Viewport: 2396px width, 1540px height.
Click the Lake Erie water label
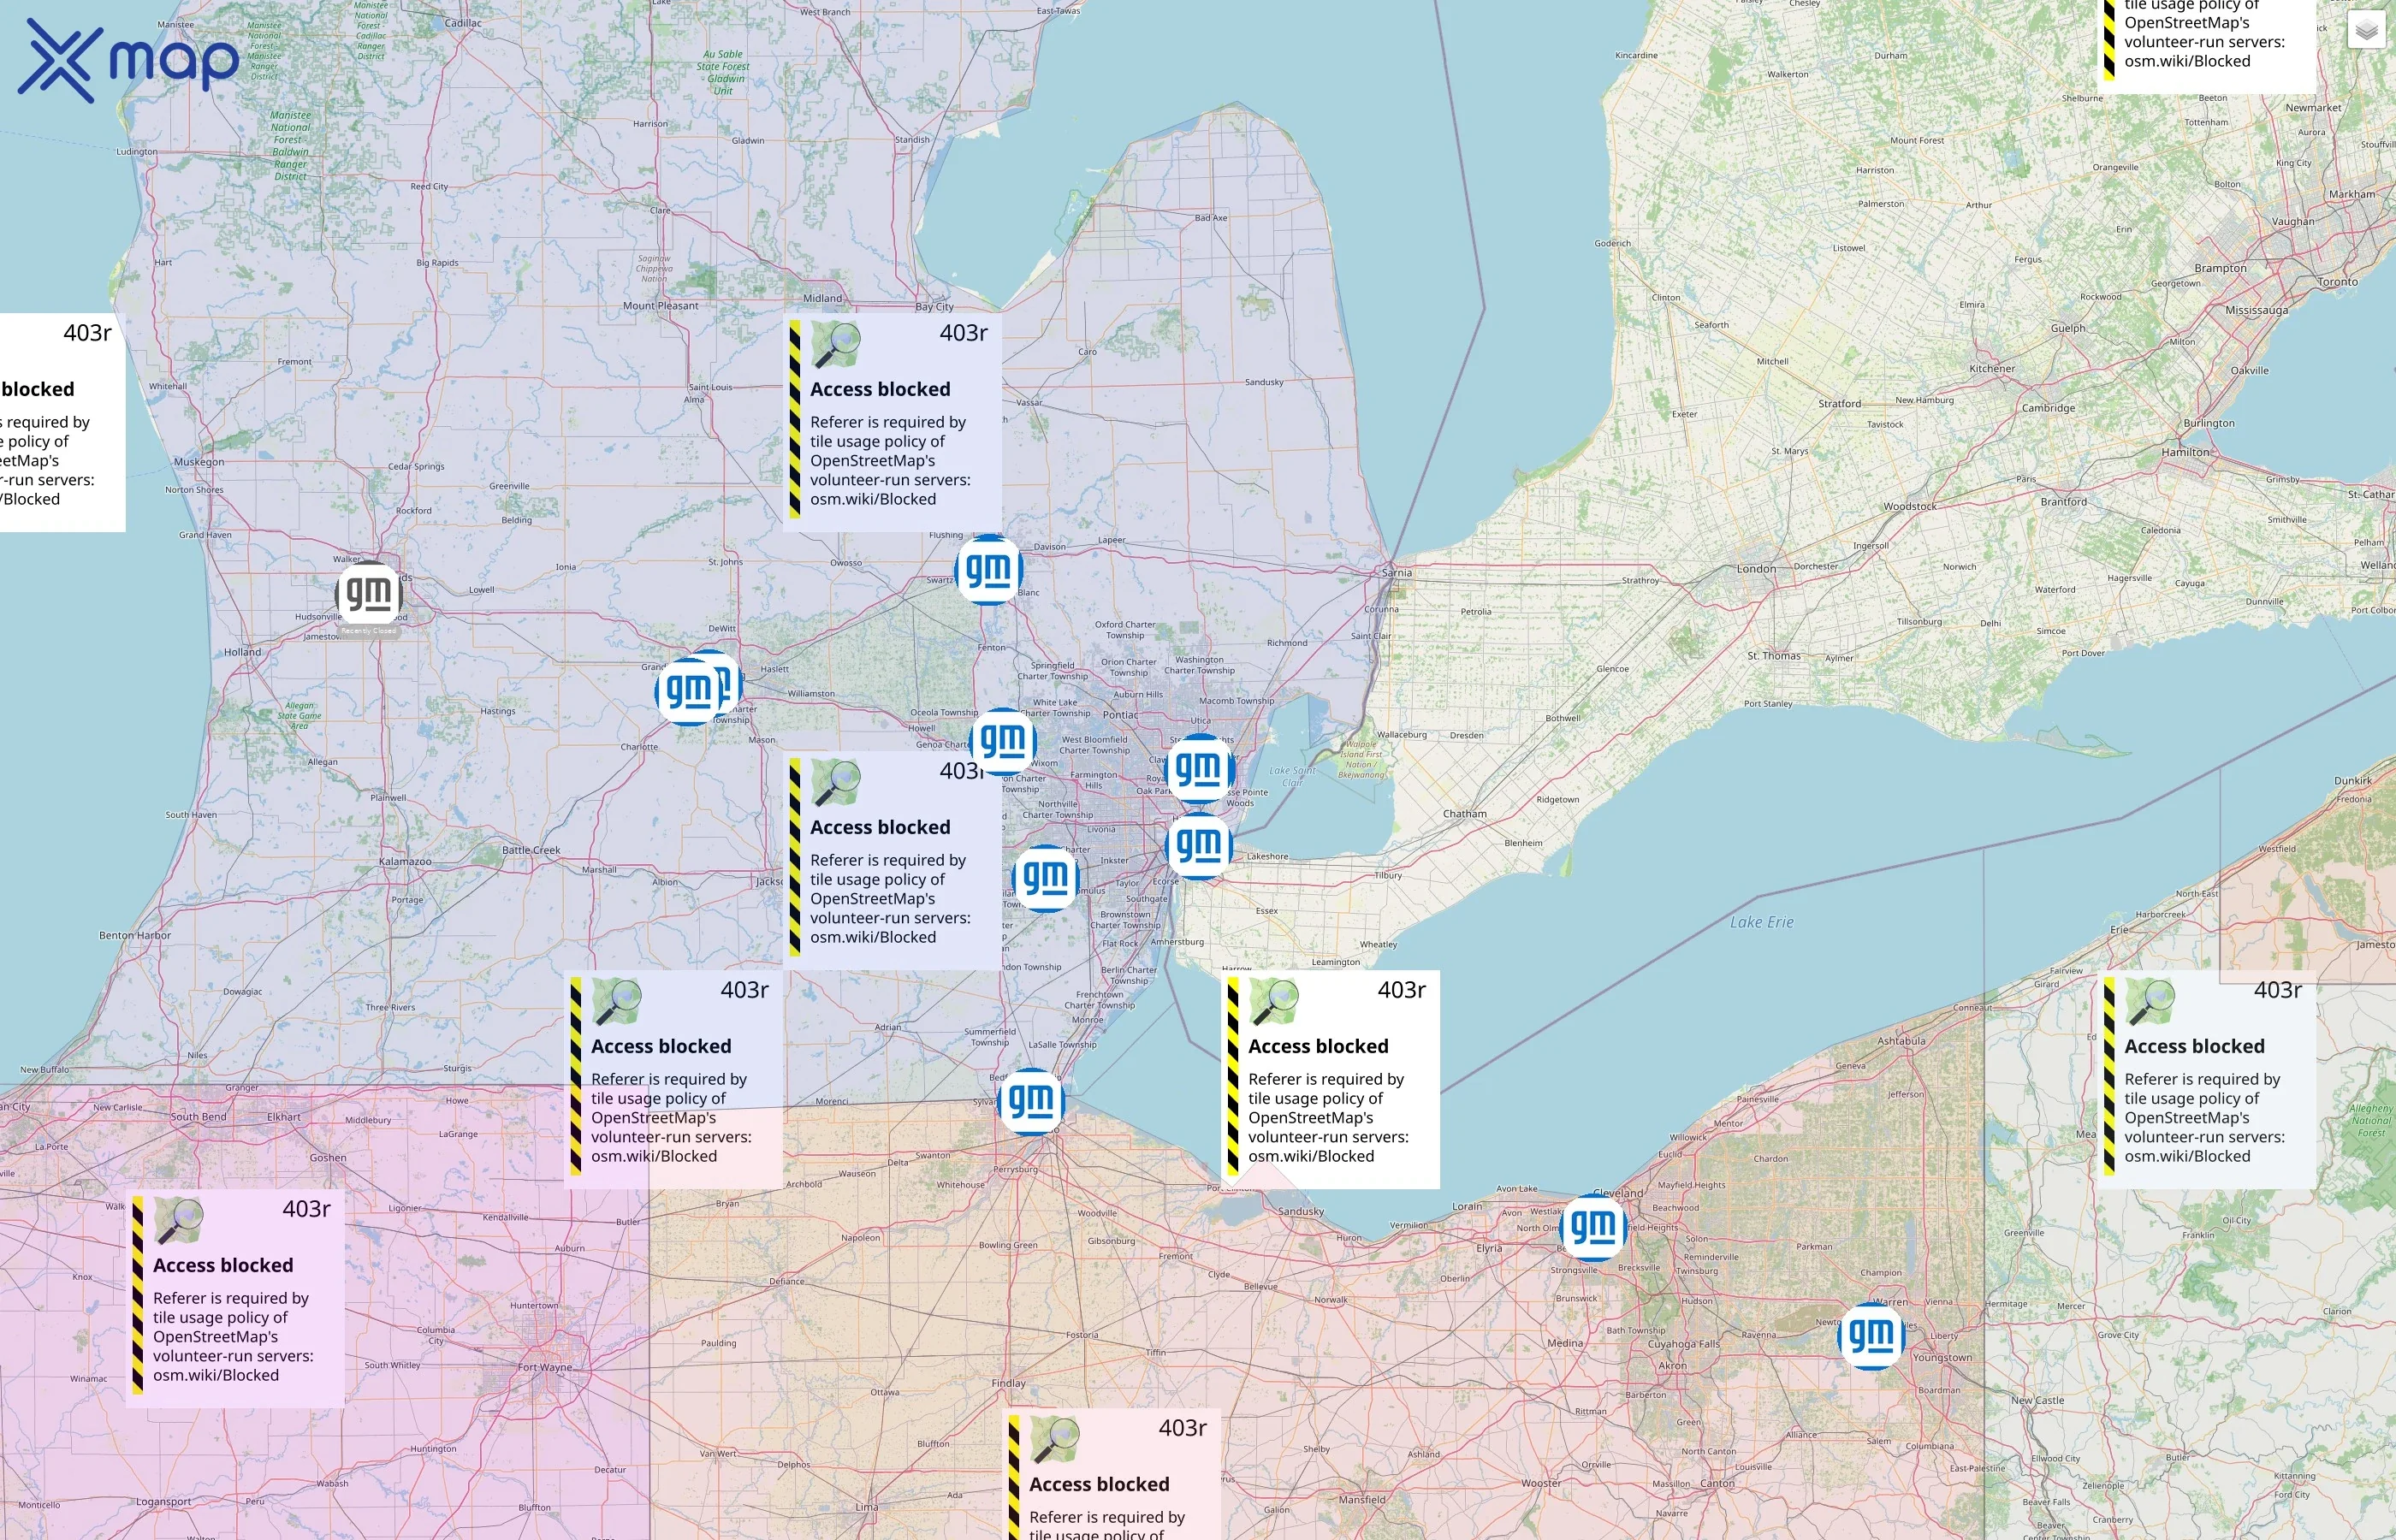(1762, 922)
